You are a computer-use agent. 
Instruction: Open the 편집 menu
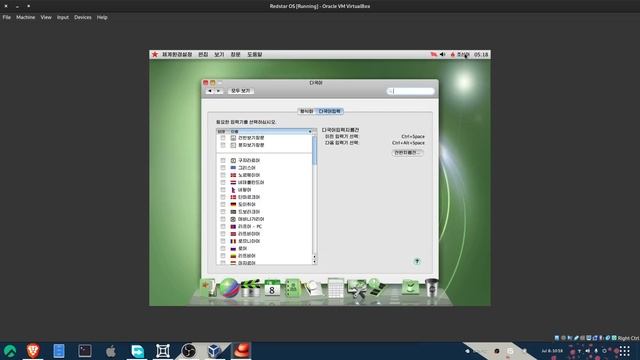(x=203, y=54)
